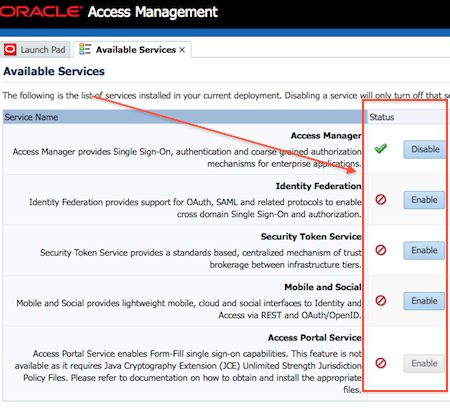Enable the Mobile and Social service
This screenshot has height=417, width=450.
pyautogui.click(x=424, y=301)
